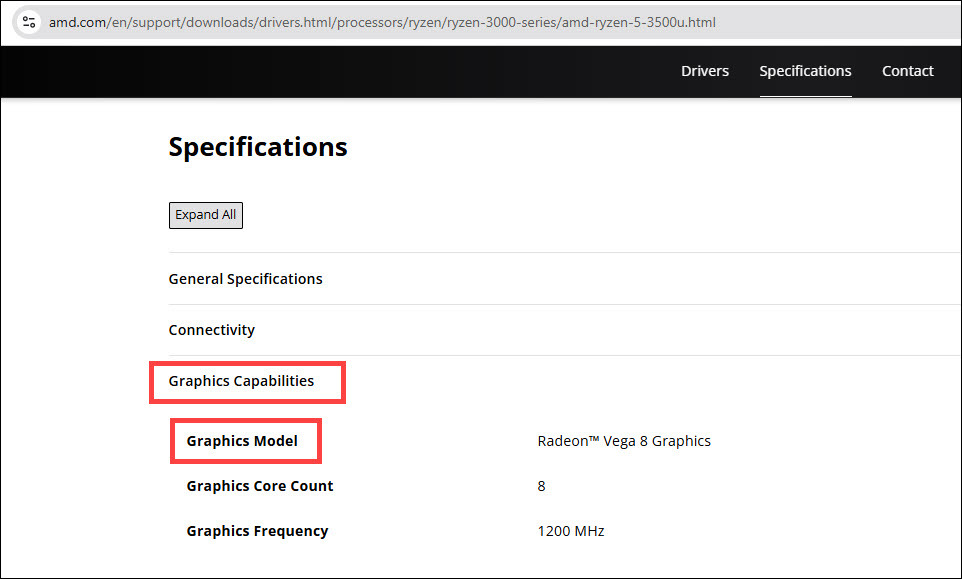Click the core count value of 8
This screenshot has width=962, height=579.
(541, 486)
